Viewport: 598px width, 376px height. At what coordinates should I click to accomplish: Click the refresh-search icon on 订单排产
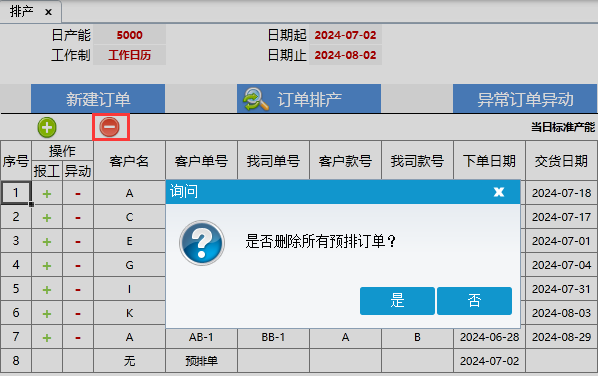(x=256, y=99)
